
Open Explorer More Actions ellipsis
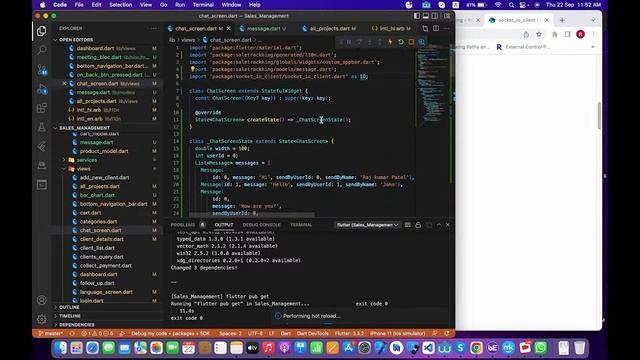tap(153, 28)
